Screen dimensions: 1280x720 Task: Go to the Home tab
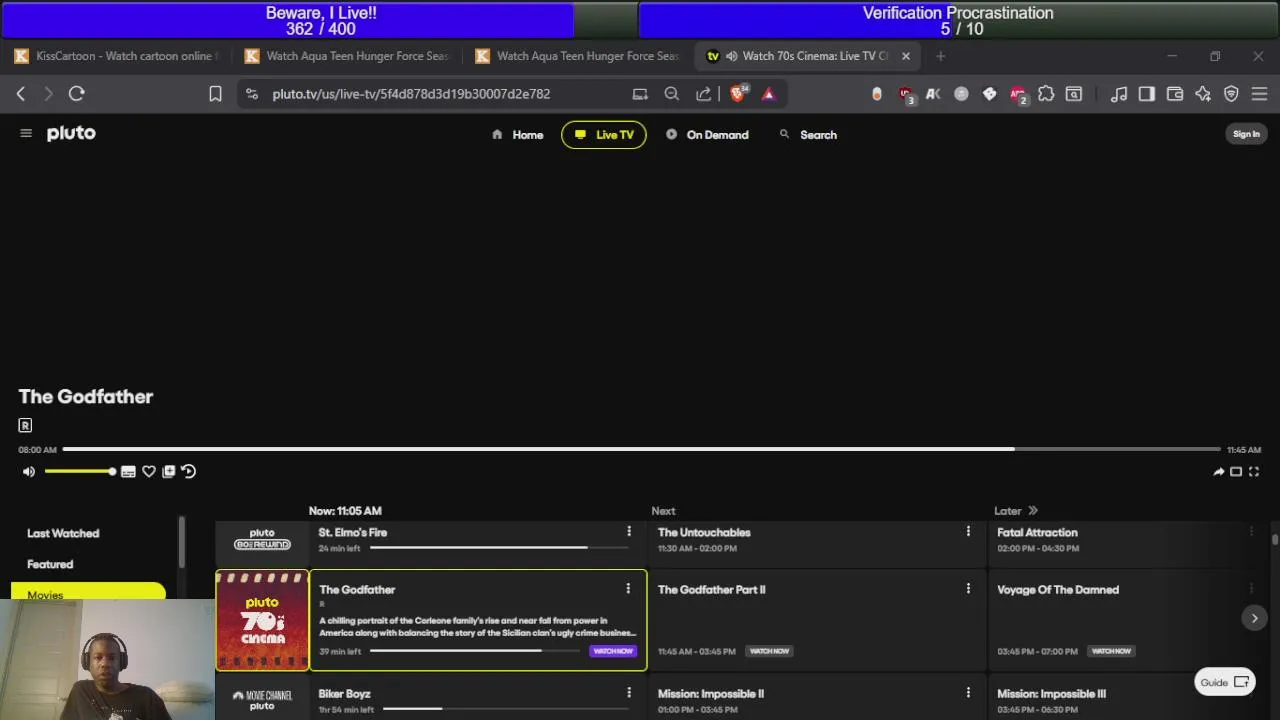pos(517,135)
